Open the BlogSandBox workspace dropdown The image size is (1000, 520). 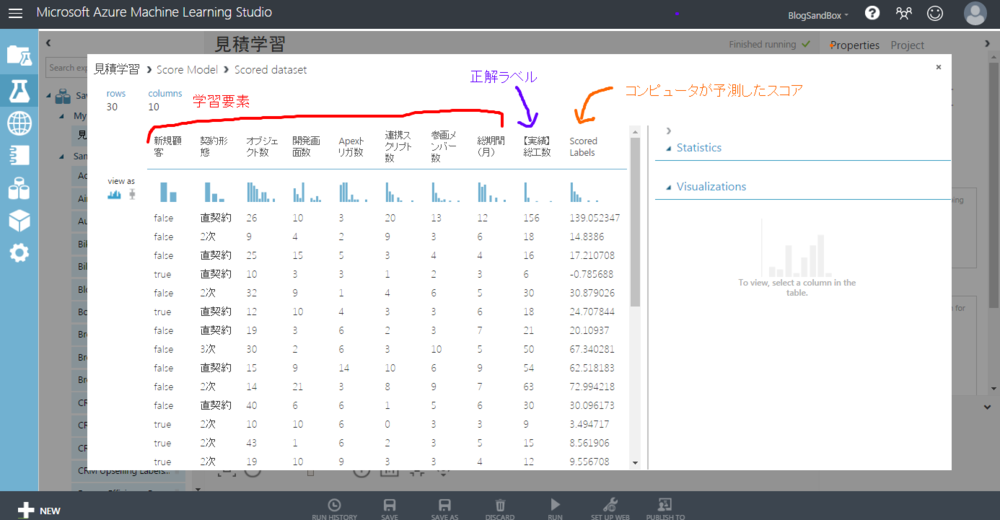818,15
